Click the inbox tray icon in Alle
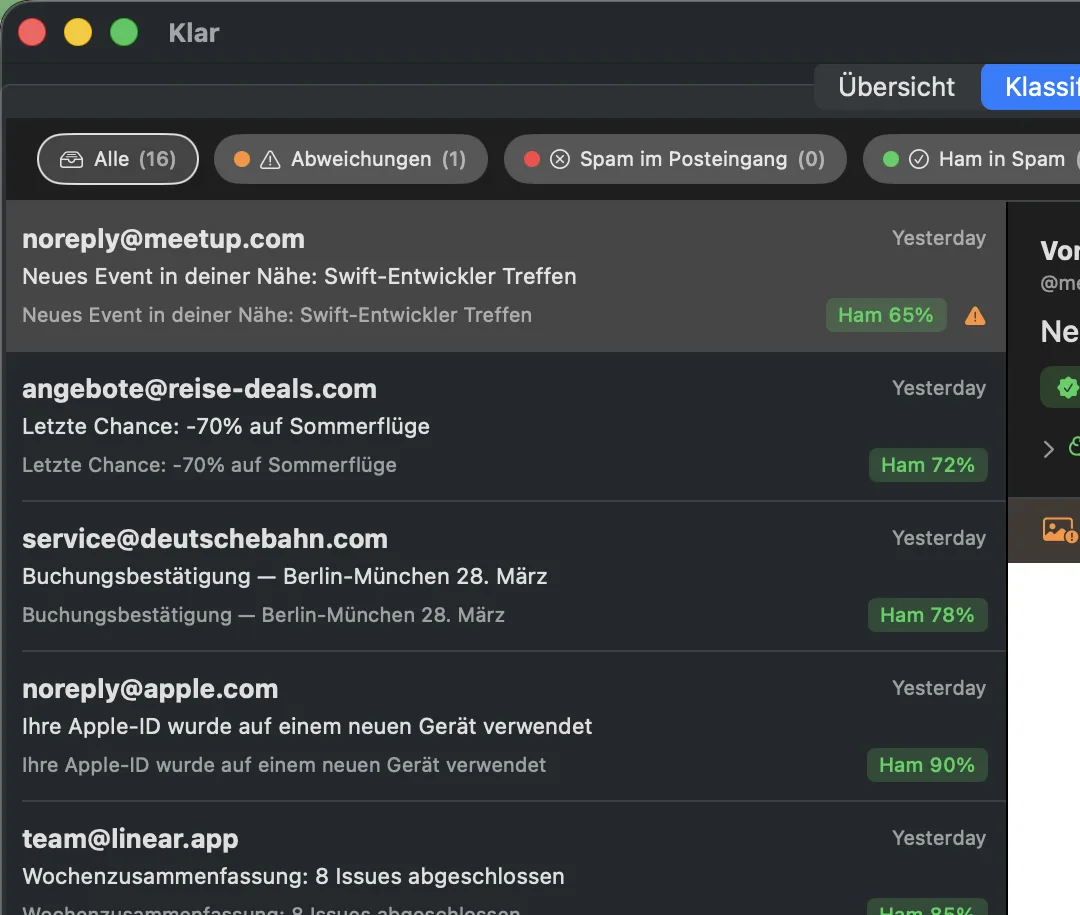Screen dimensions: 1080x915 click(72, 160)
